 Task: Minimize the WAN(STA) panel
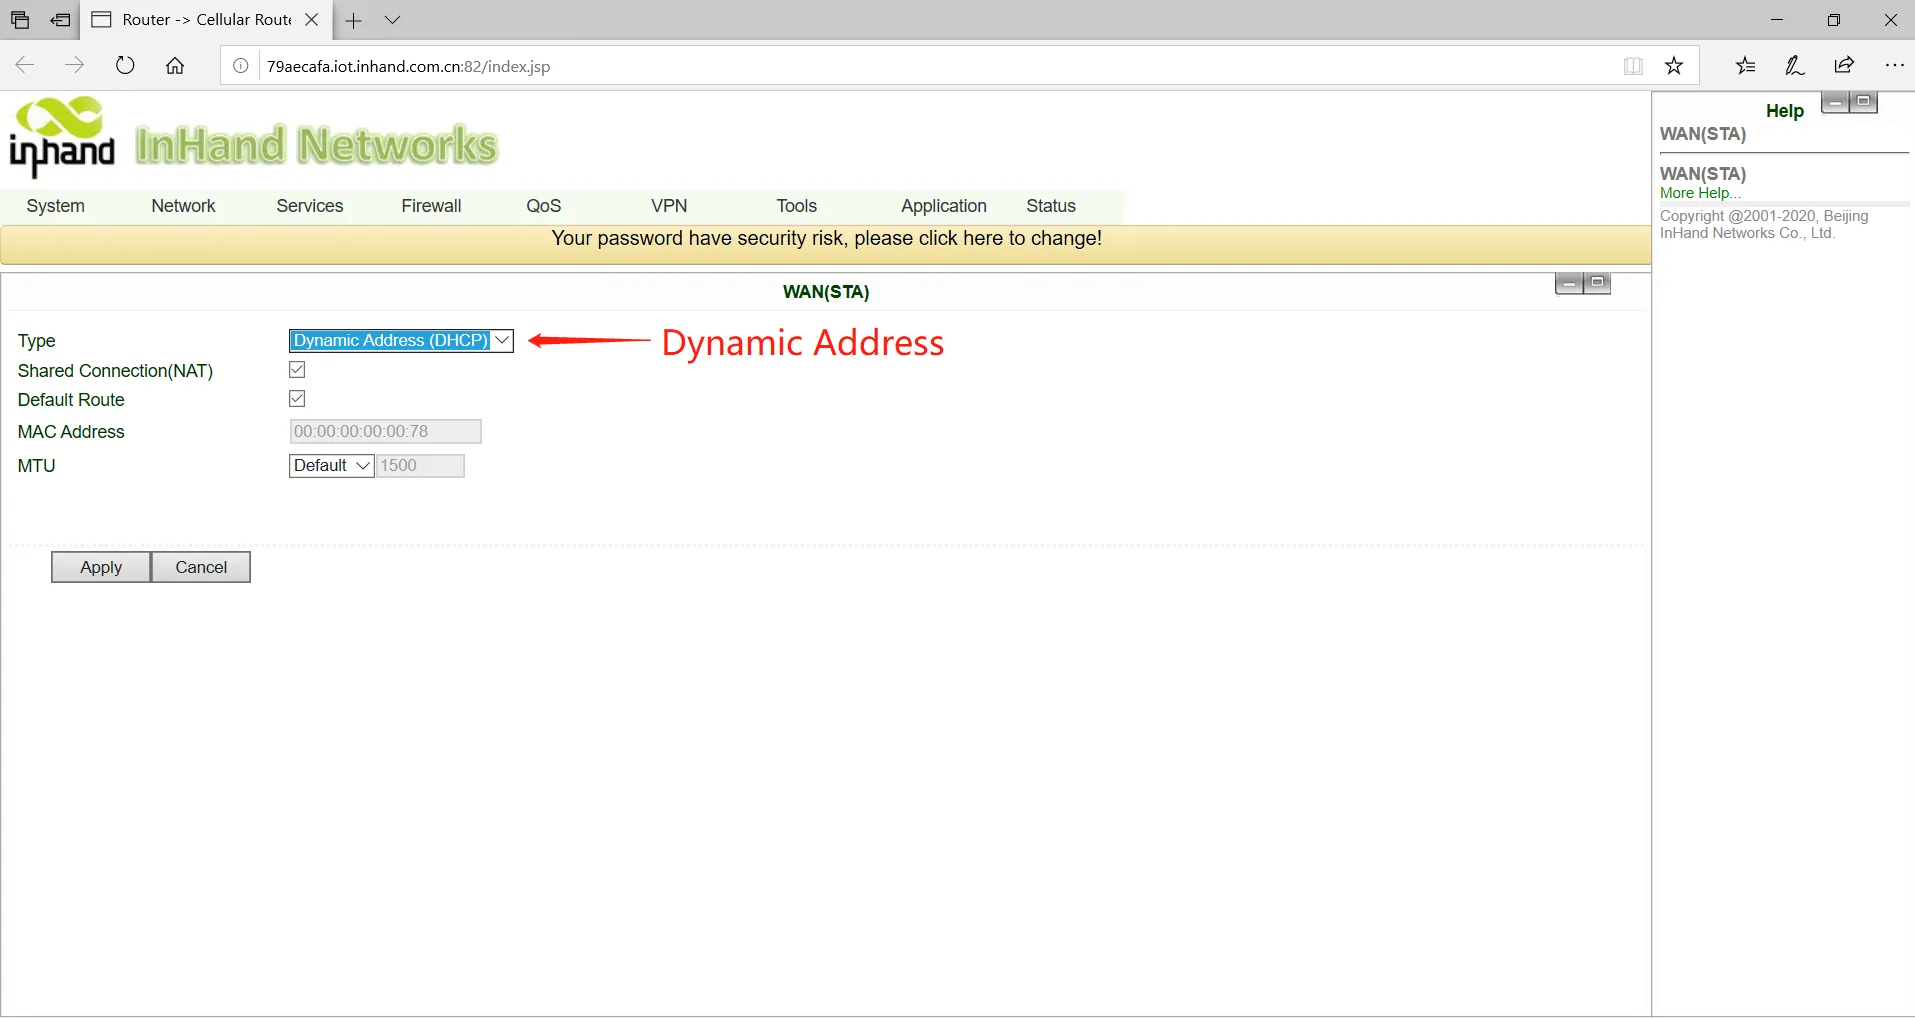click(x=1569, y=284)
